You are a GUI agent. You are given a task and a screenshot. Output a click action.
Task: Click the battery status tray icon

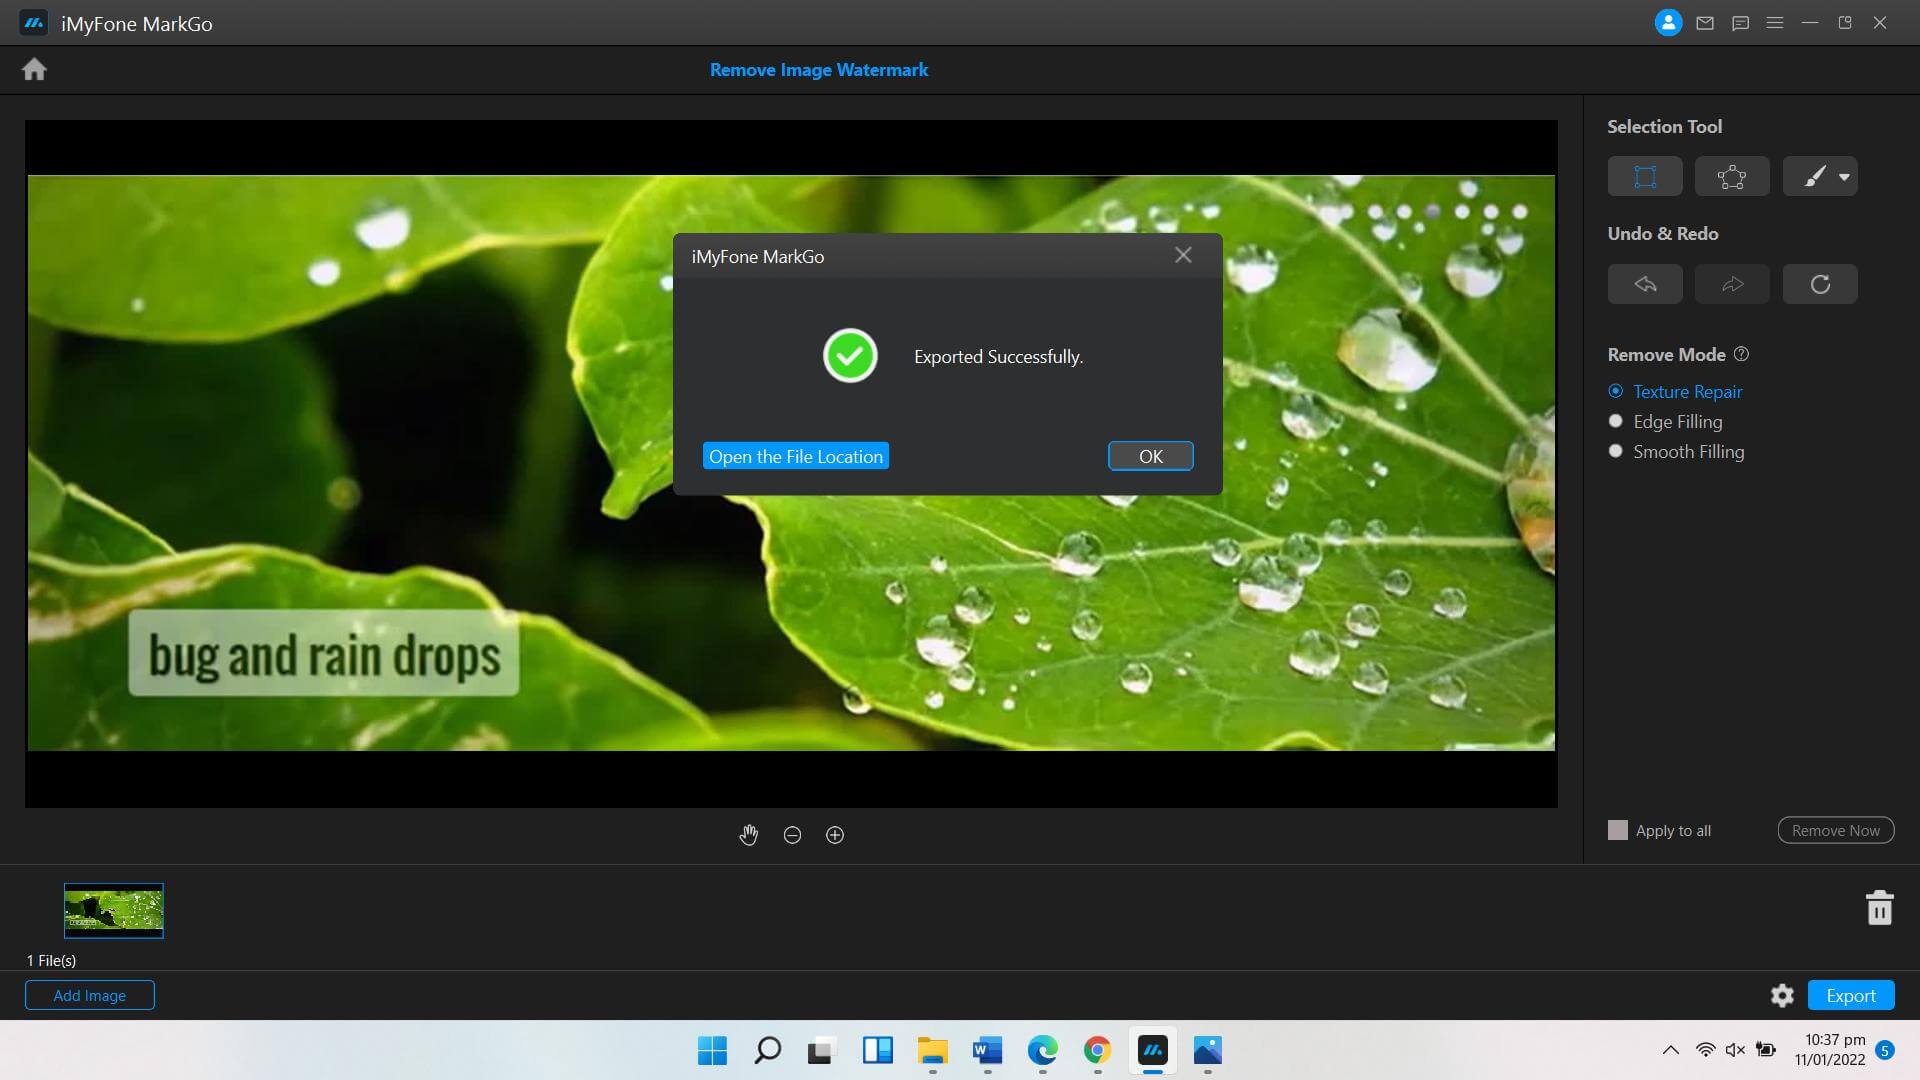pyautogui.click(x=1766, y=1050)
